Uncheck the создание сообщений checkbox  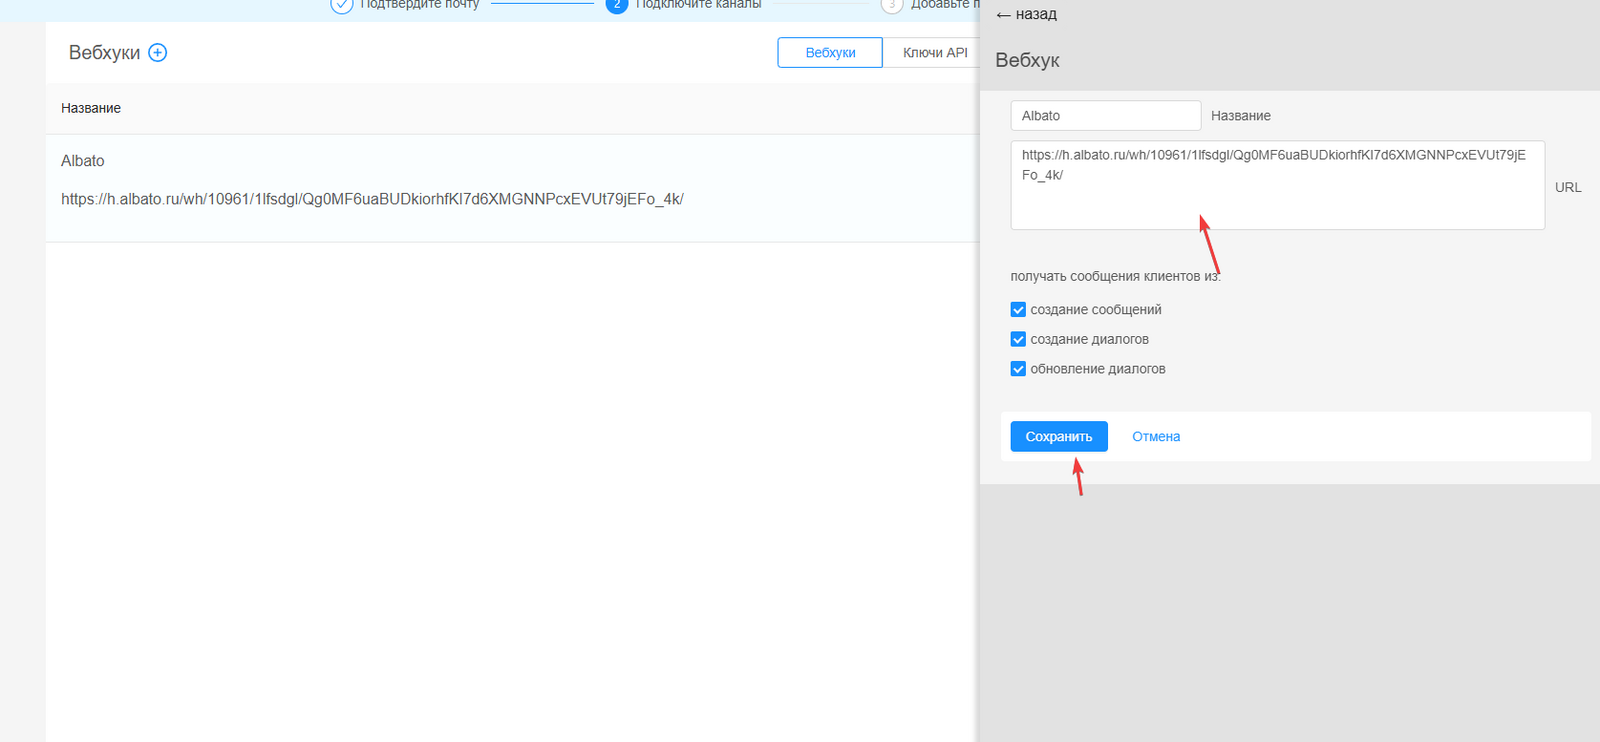click(1018, 310)
